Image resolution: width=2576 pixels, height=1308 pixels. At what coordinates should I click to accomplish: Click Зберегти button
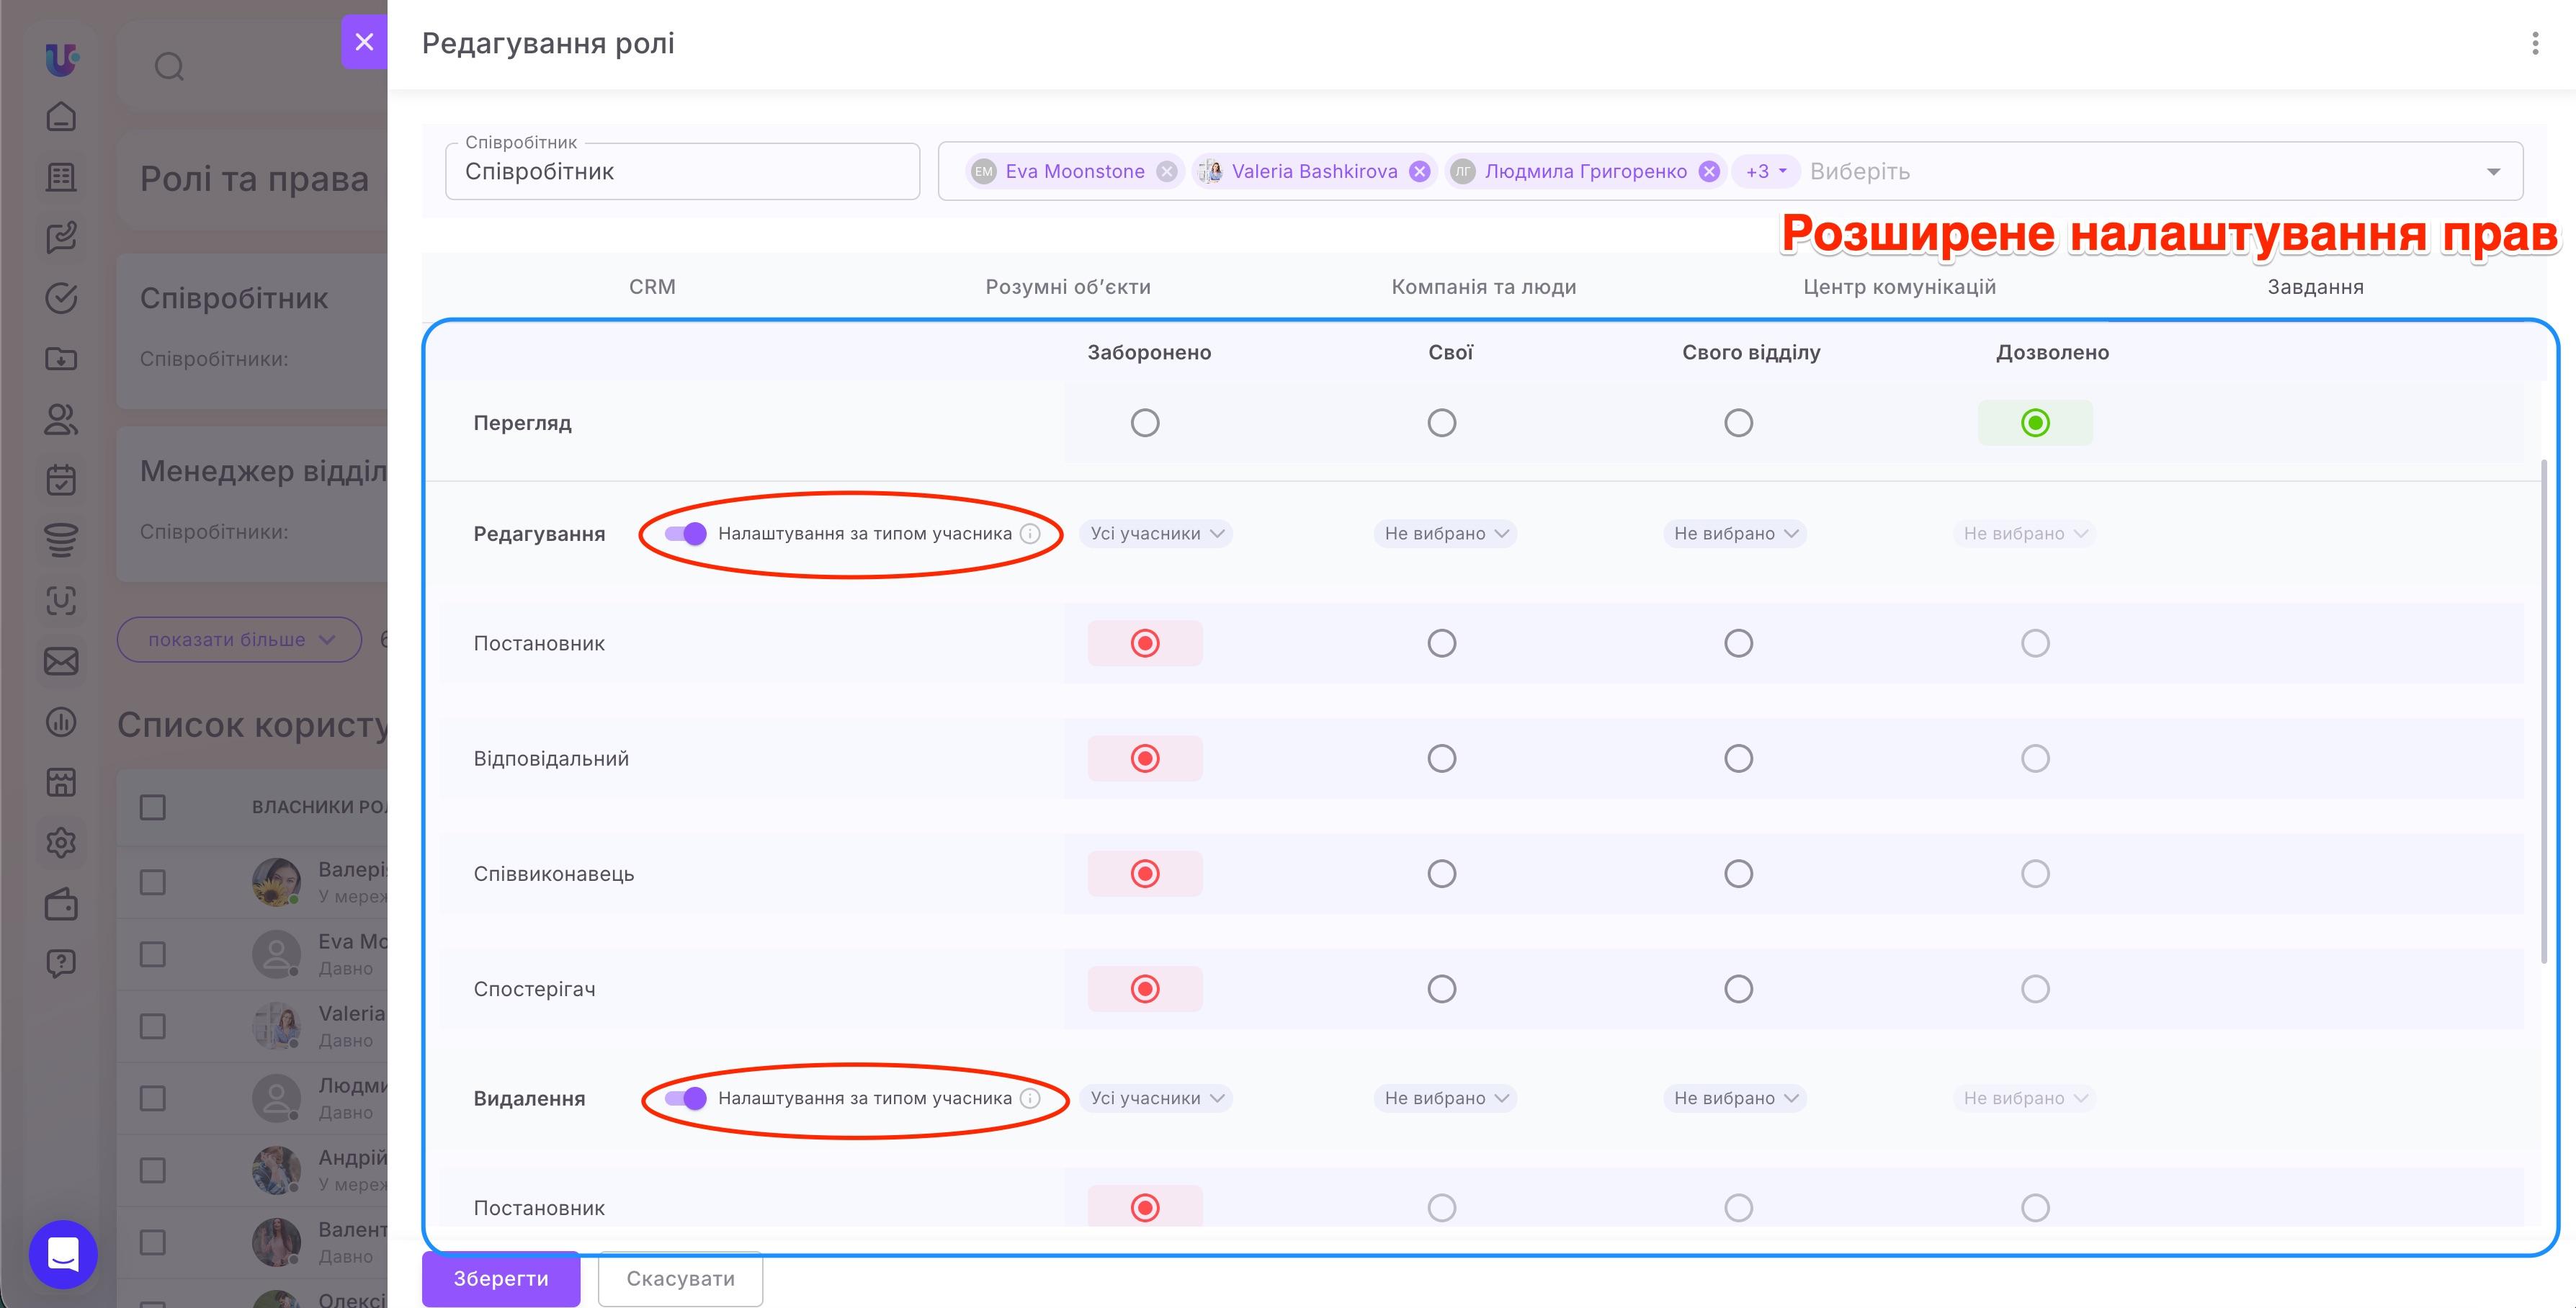point(501,1278)
